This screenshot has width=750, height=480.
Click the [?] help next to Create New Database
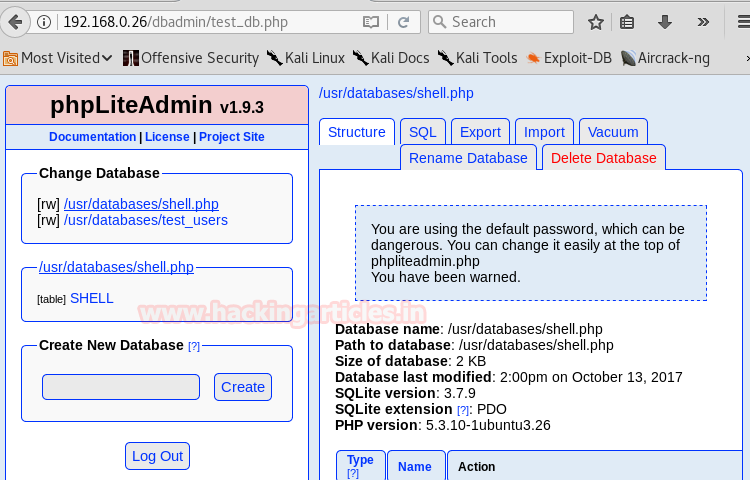pos(194,346)
